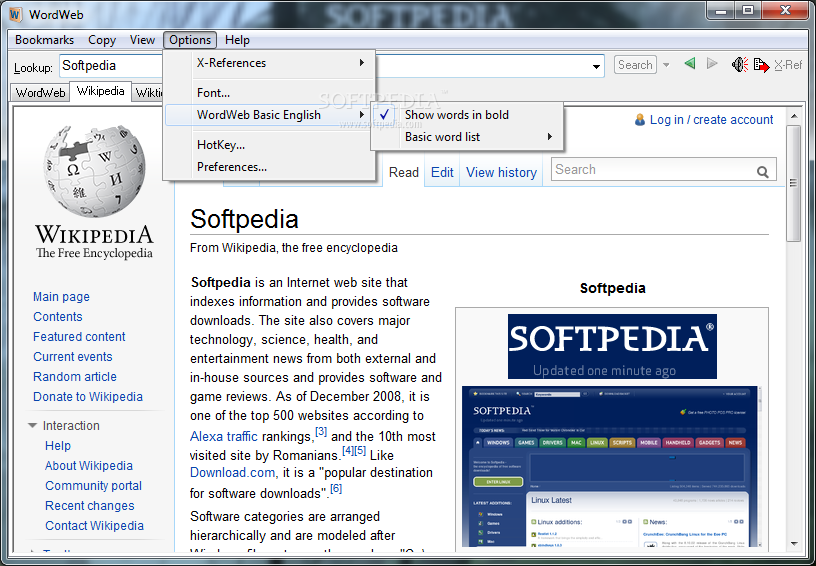This screenshot has height=566, width=816.
Task: Open the Community portal link
Action: [x=94, y=486]
